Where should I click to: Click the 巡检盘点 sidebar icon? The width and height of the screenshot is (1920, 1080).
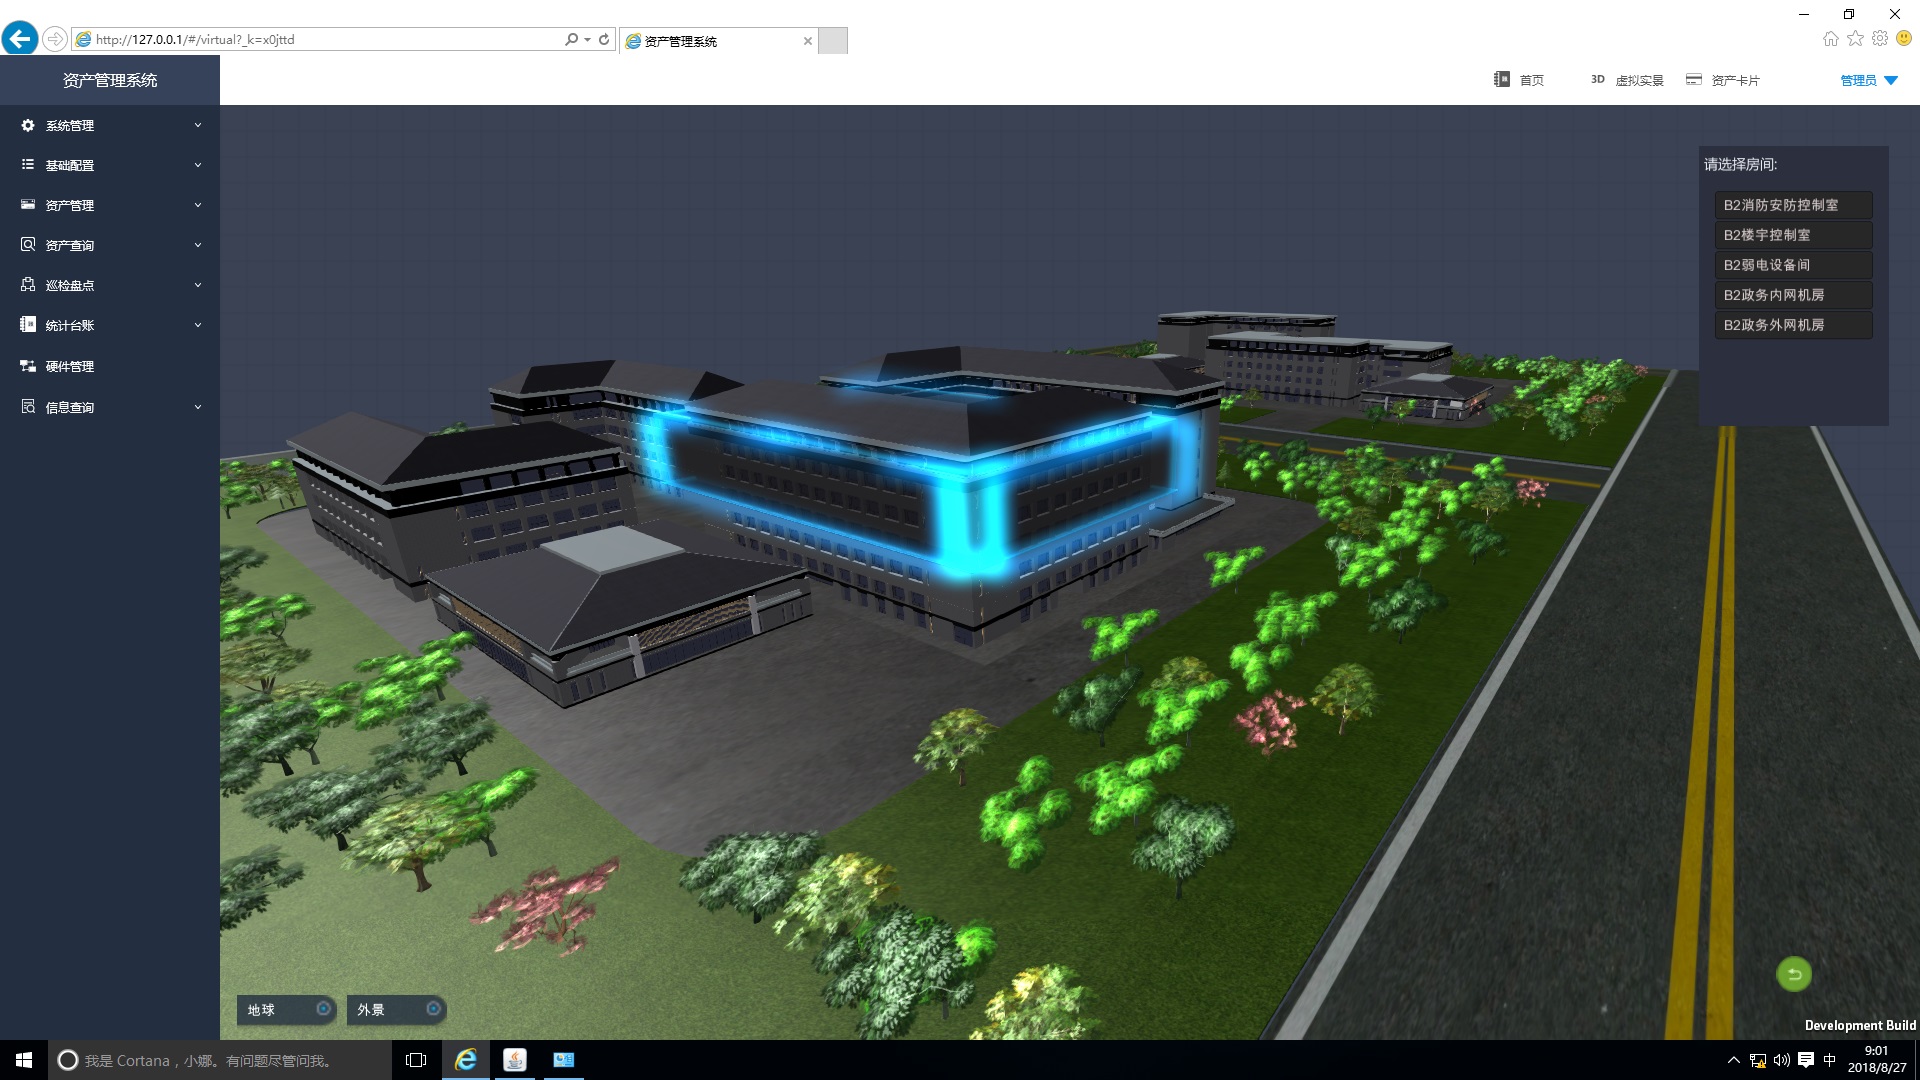(x=28, y=285)
